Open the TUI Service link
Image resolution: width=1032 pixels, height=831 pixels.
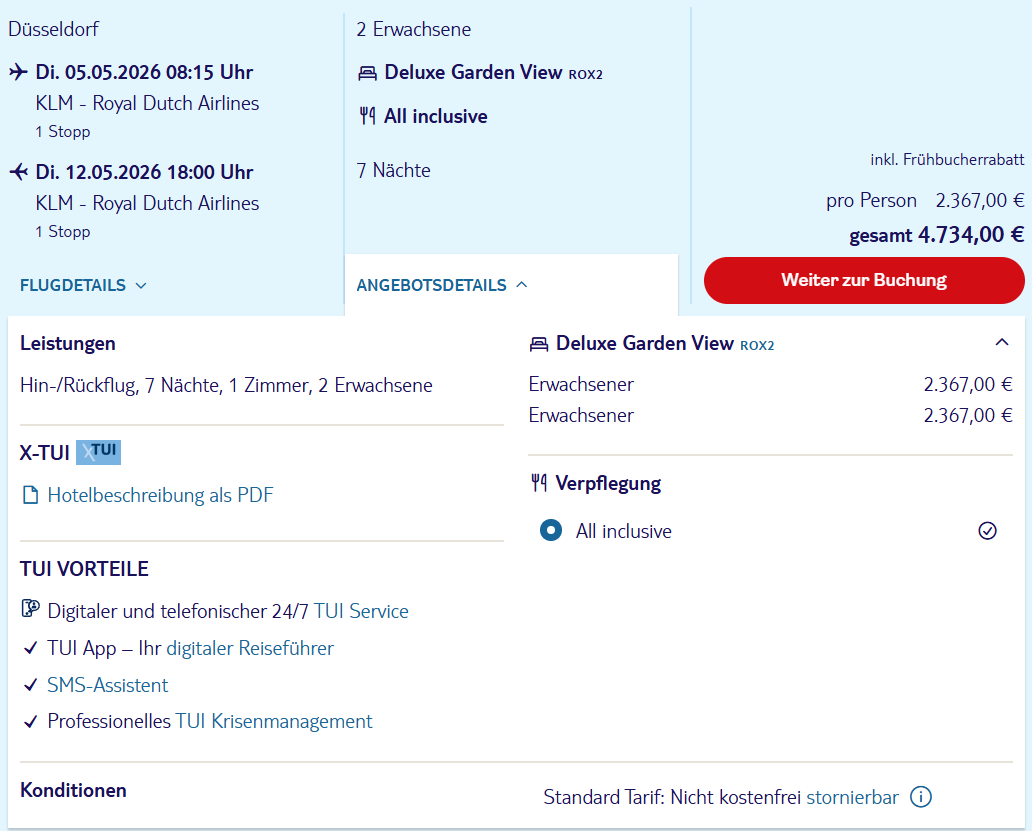point(361,611)
